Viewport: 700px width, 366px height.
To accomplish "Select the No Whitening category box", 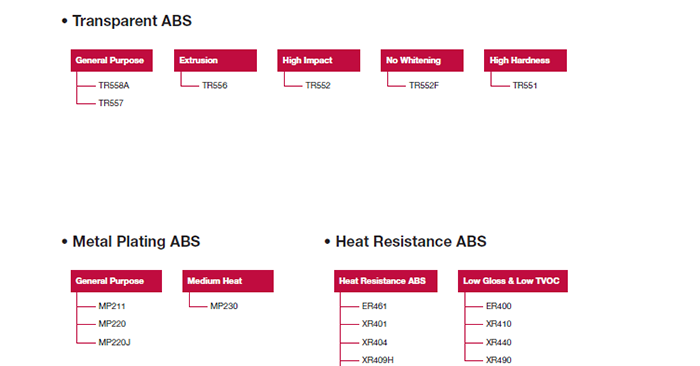I will [x=422, y=60].
